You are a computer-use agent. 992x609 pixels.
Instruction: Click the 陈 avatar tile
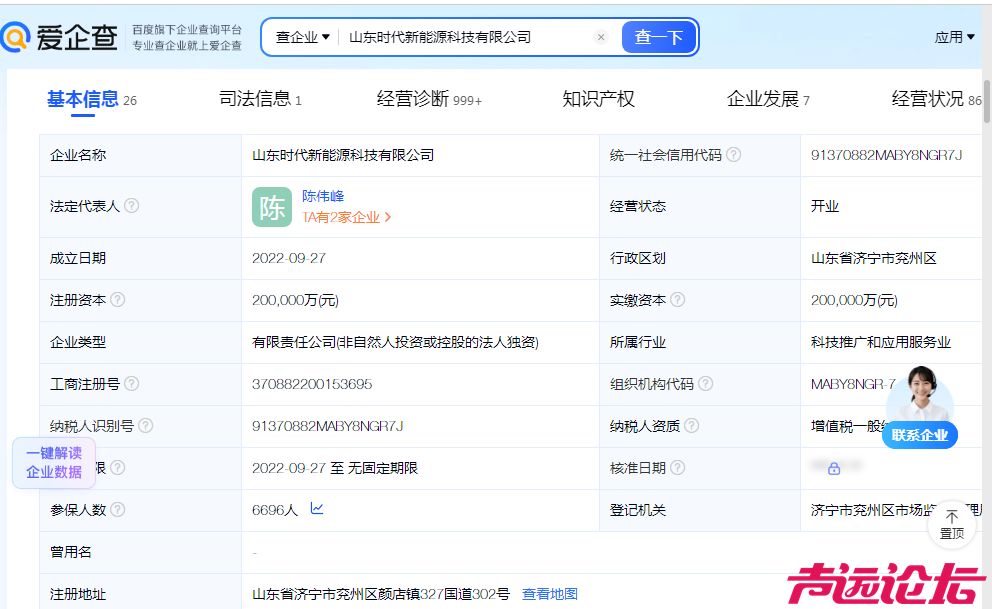272,207
